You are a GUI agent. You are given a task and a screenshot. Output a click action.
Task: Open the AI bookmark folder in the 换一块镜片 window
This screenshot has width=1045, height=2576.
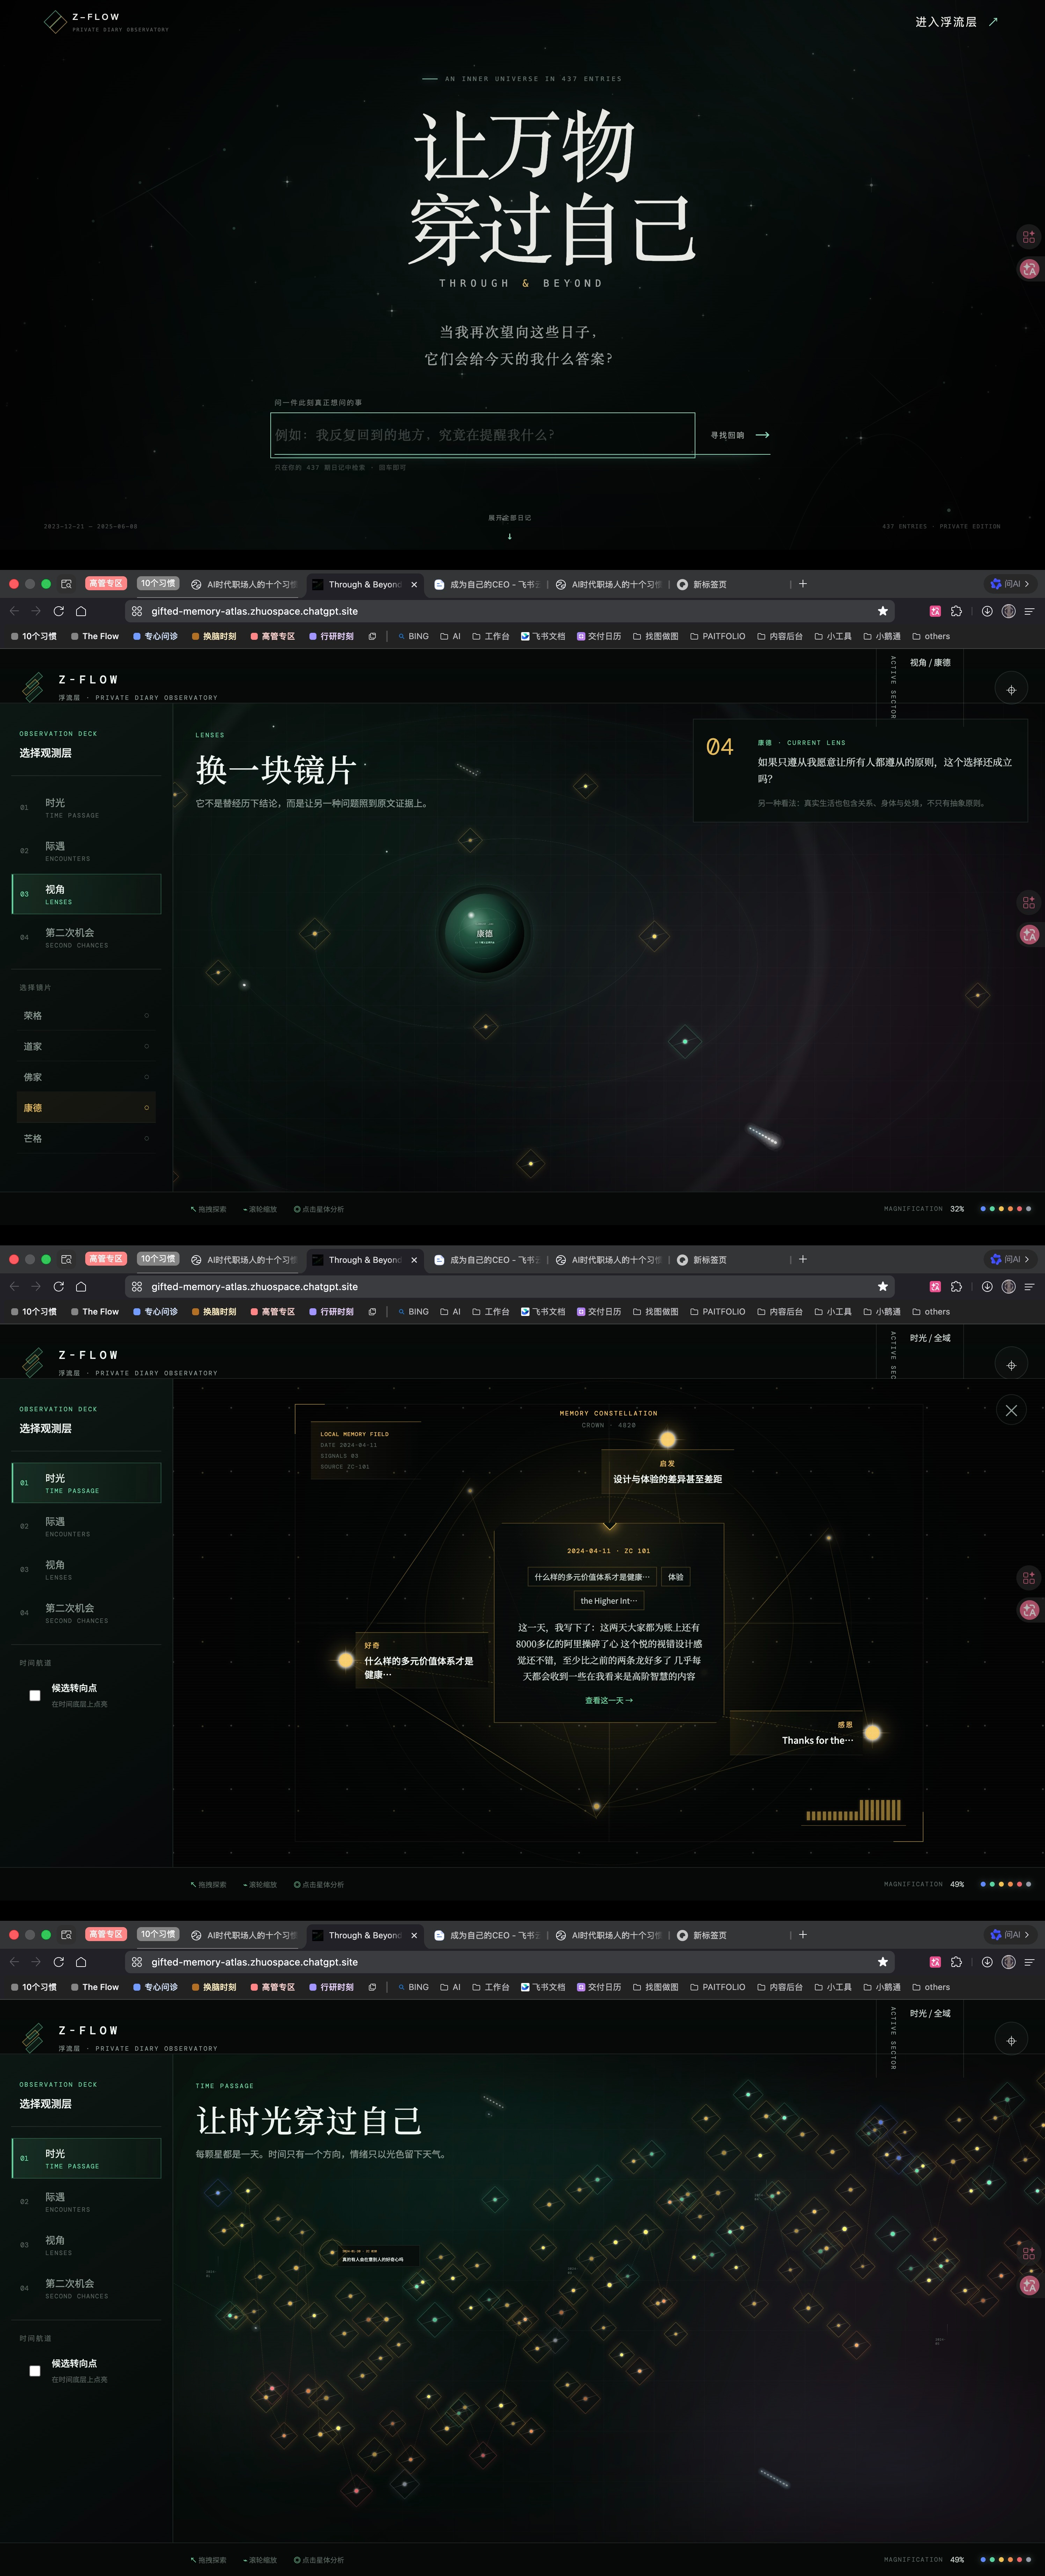(451, 636)
